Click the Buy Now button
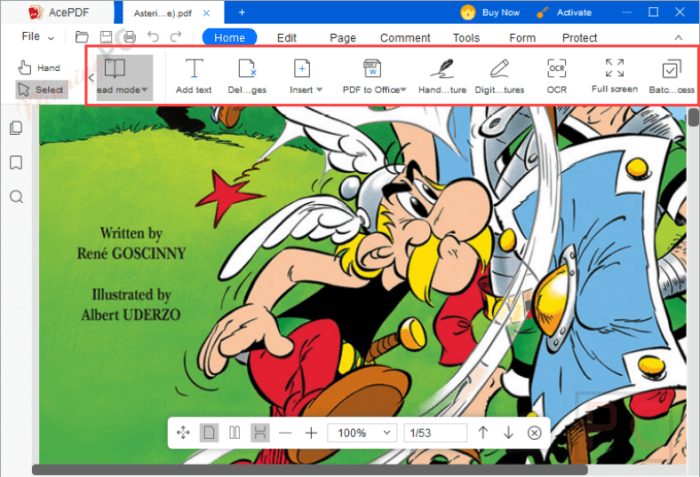The width and height of the screenshot is (700, 477). tap(490, 13)
